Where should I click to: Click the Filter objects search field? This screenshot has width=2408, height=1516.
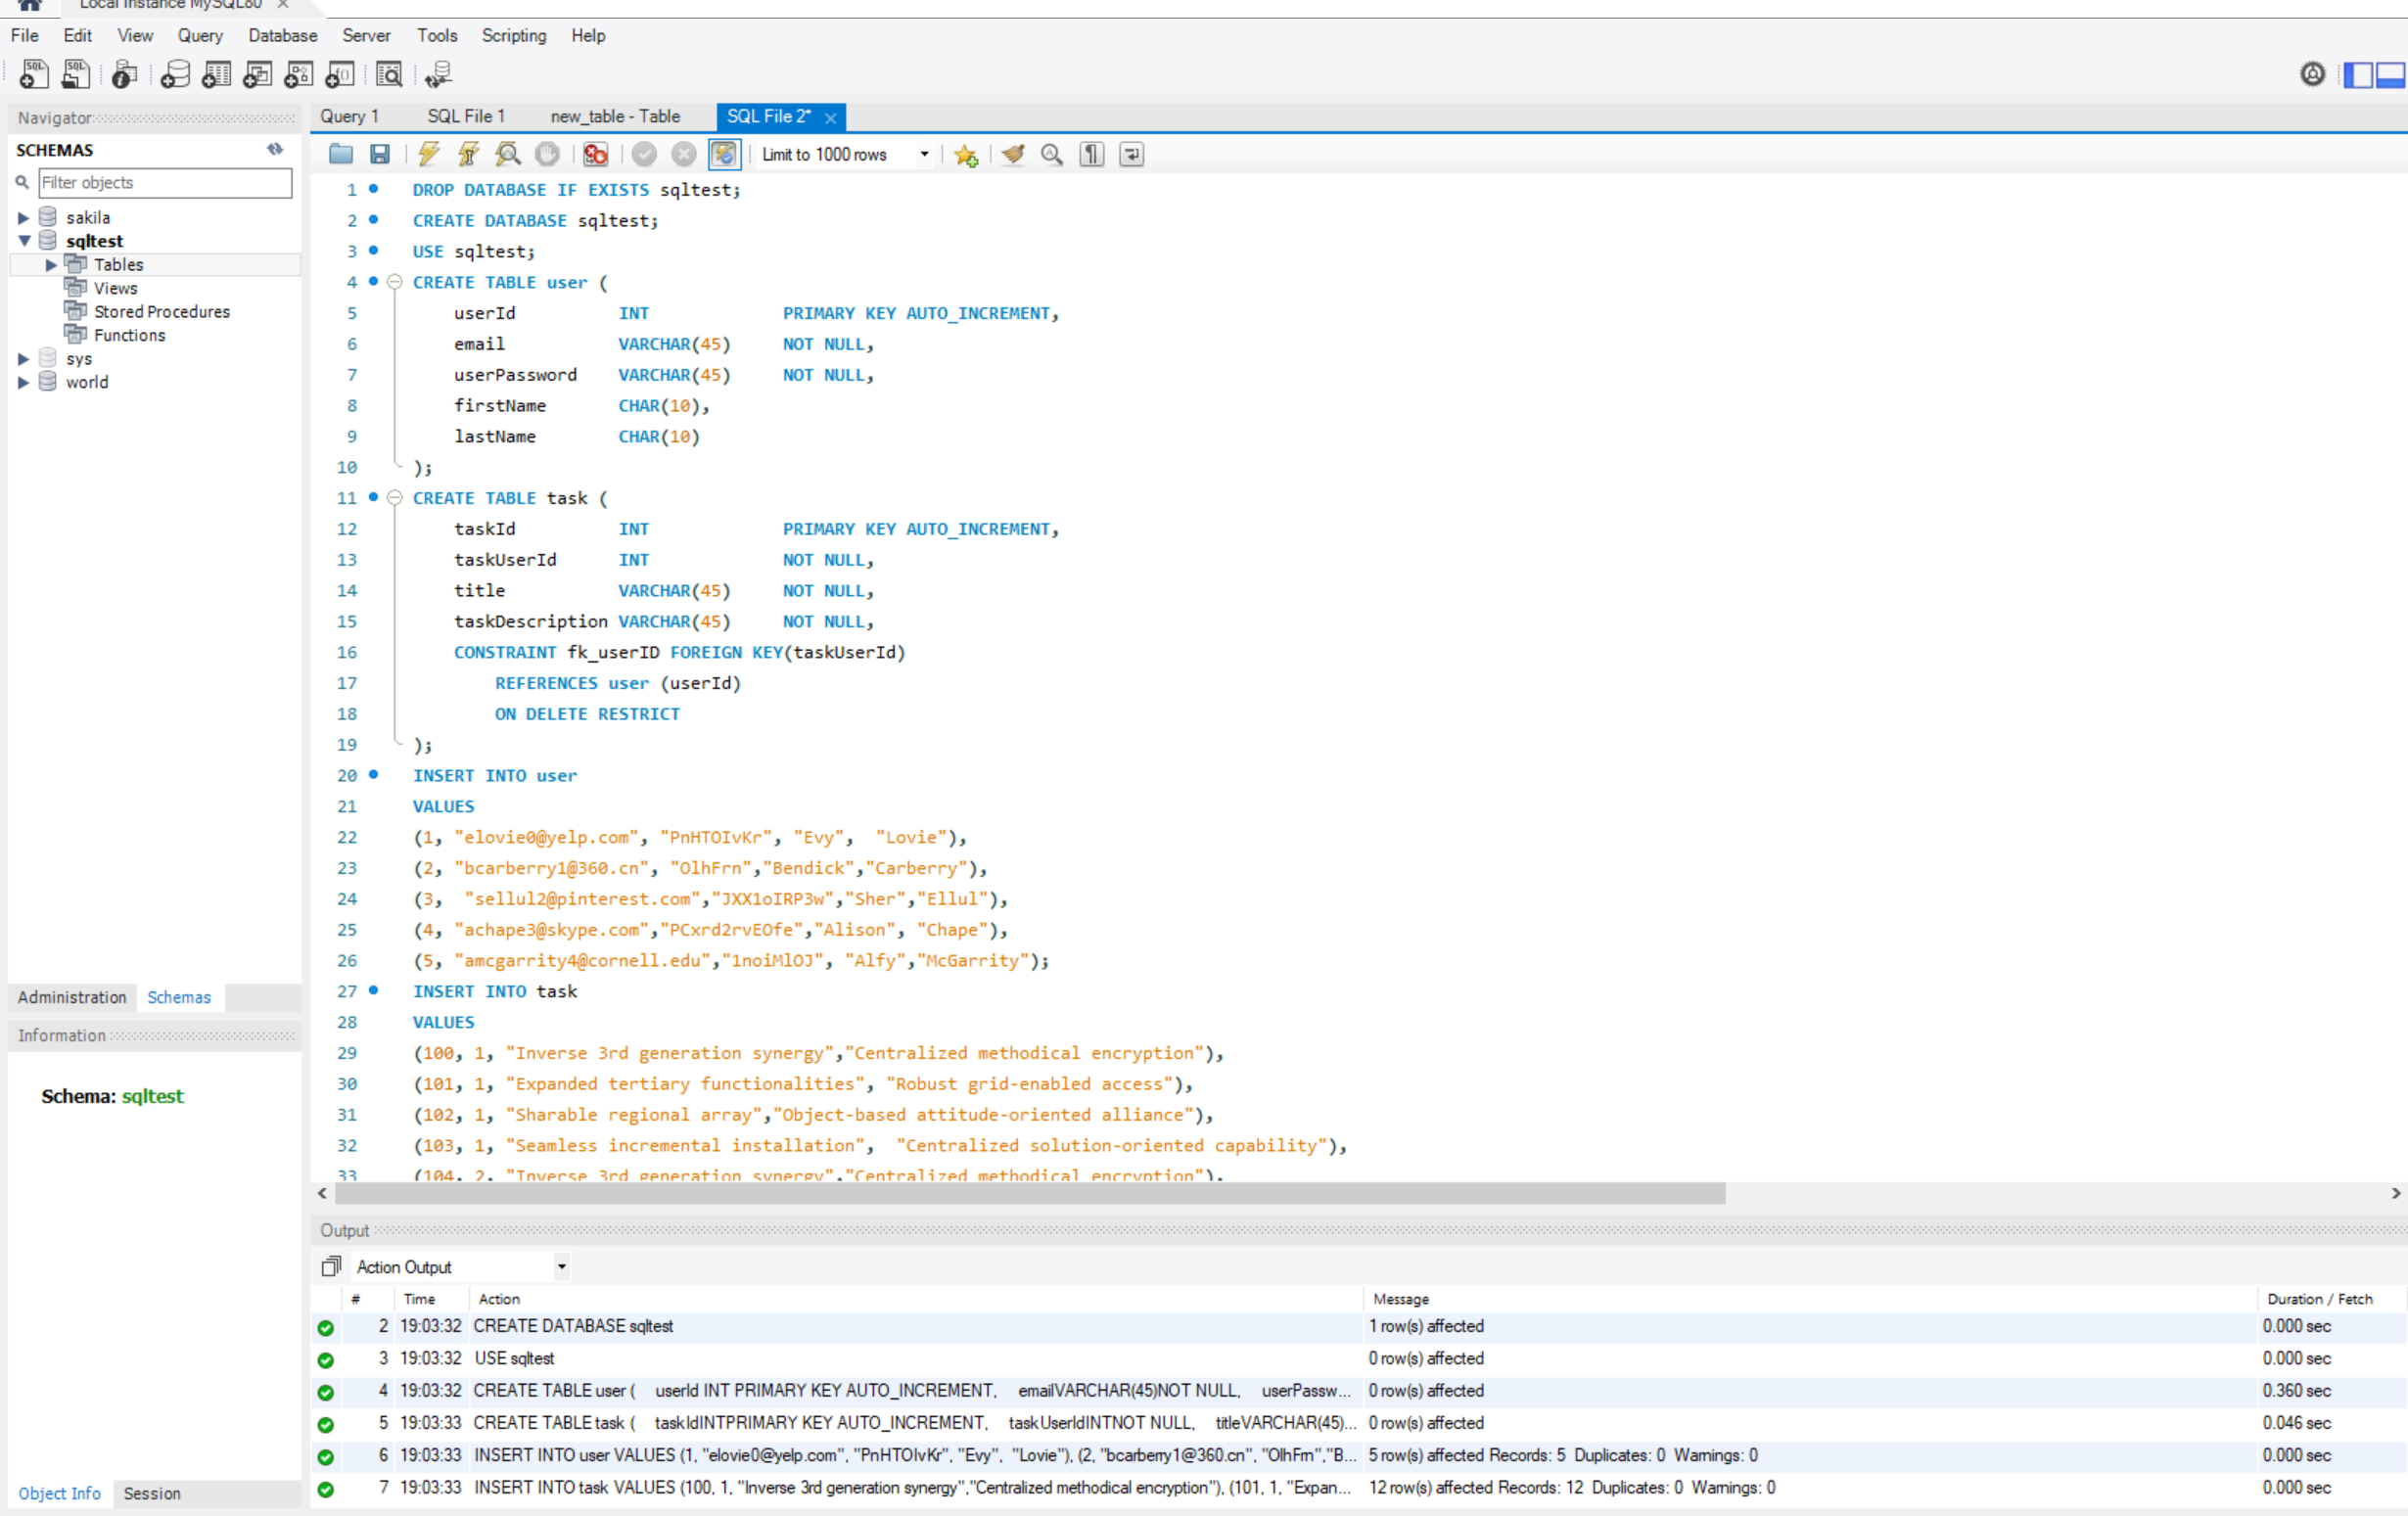click(x=165, y=182)
